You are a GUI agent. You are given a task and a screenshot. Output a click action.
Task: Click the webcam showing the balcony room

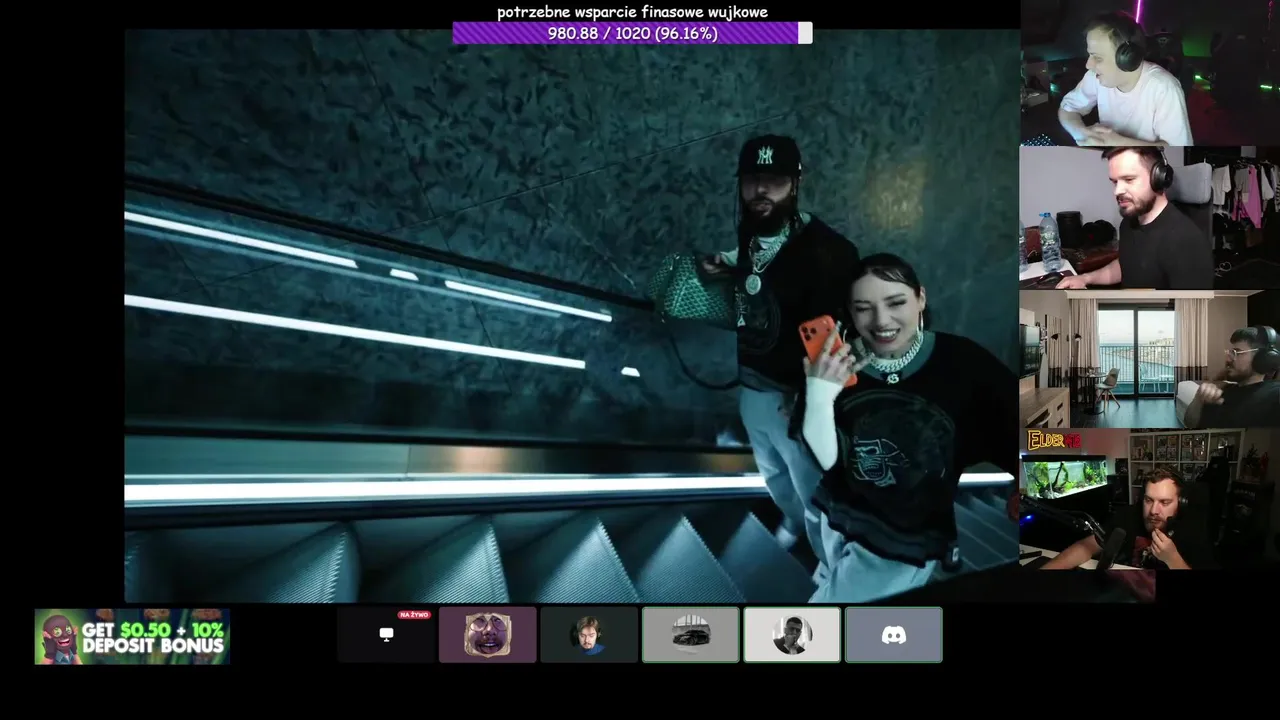click(1150, 360)
